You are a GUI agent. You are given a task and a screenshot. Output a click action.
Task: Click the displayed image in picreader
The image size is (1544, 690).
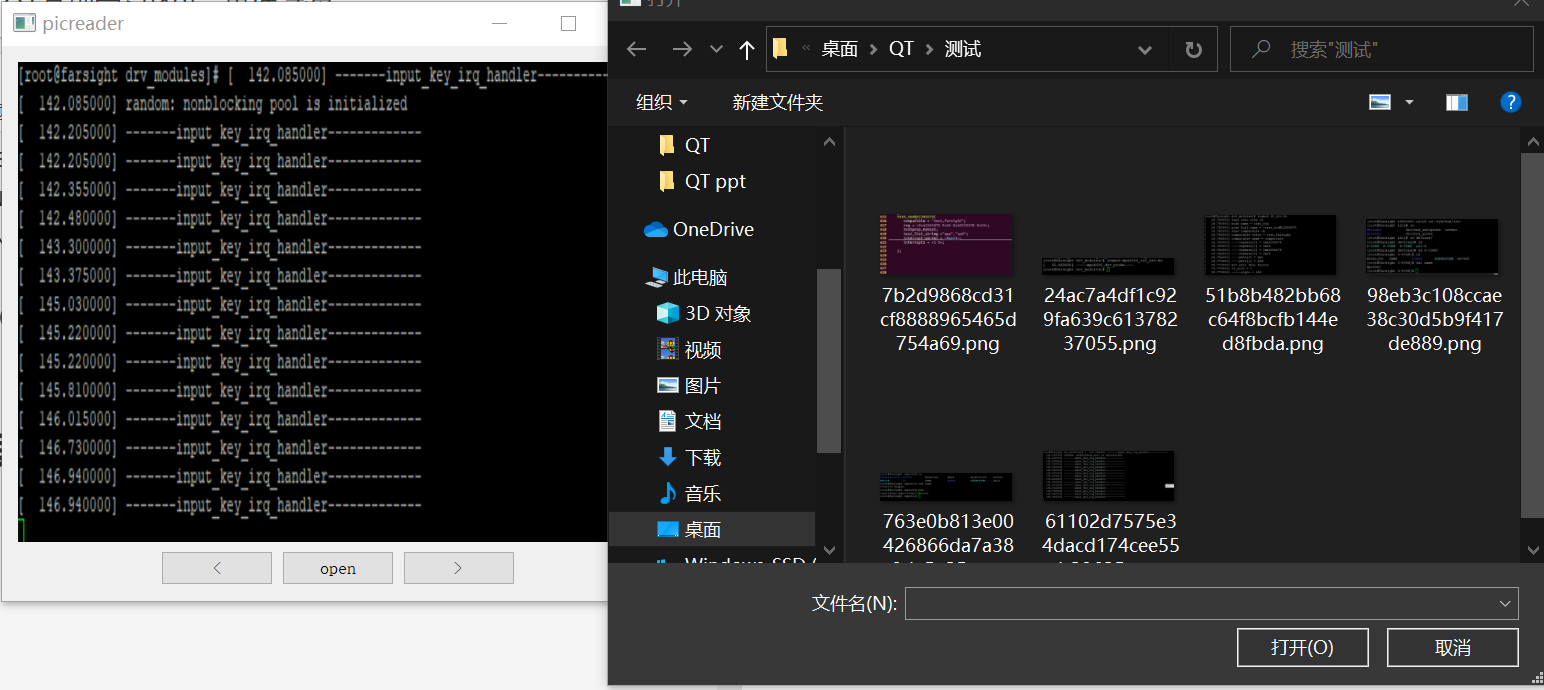tap(312, 302)
